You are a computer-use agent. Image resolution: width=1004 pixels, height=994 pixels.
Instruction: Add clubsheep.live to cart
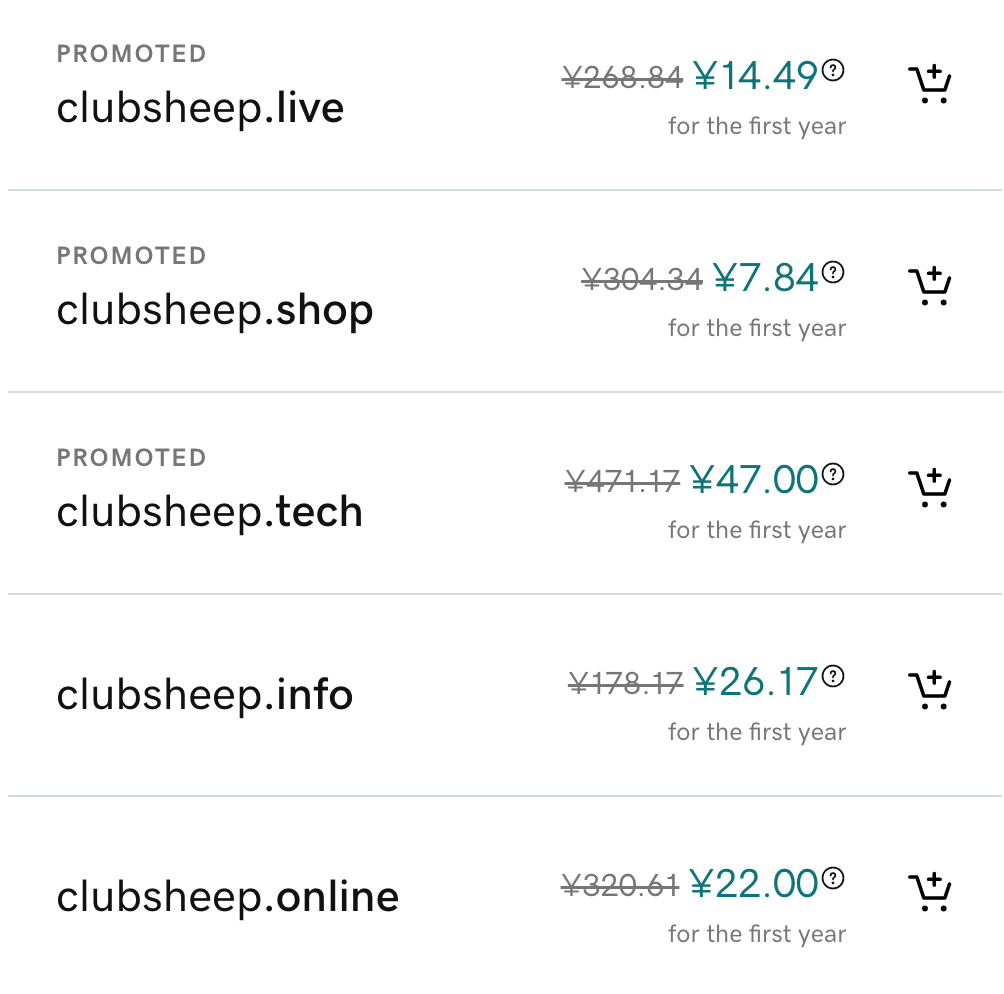[x=930, y=84]
